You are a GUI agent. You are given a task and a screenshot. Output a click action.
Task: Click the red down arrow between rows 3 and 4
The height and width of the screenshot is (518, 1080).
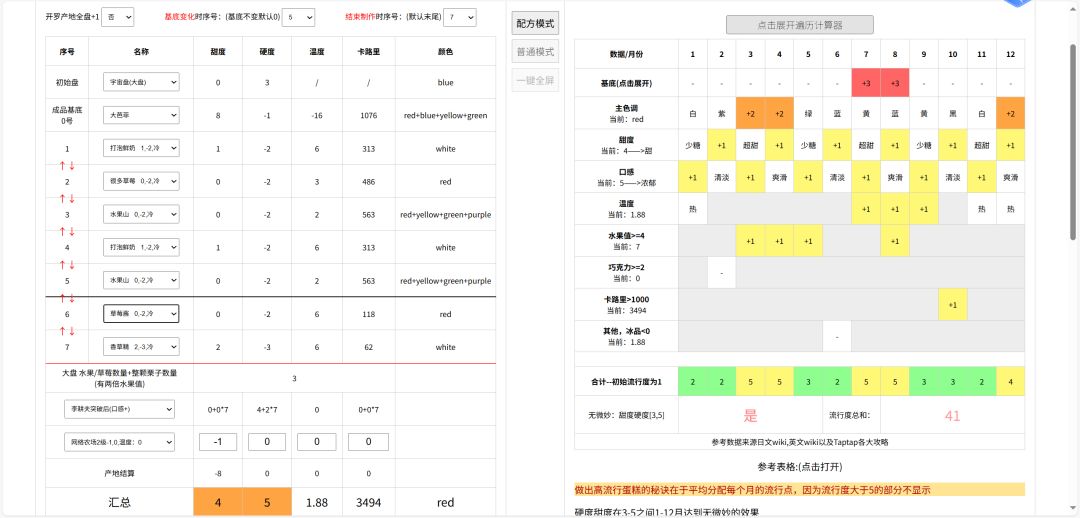(72, 231)
